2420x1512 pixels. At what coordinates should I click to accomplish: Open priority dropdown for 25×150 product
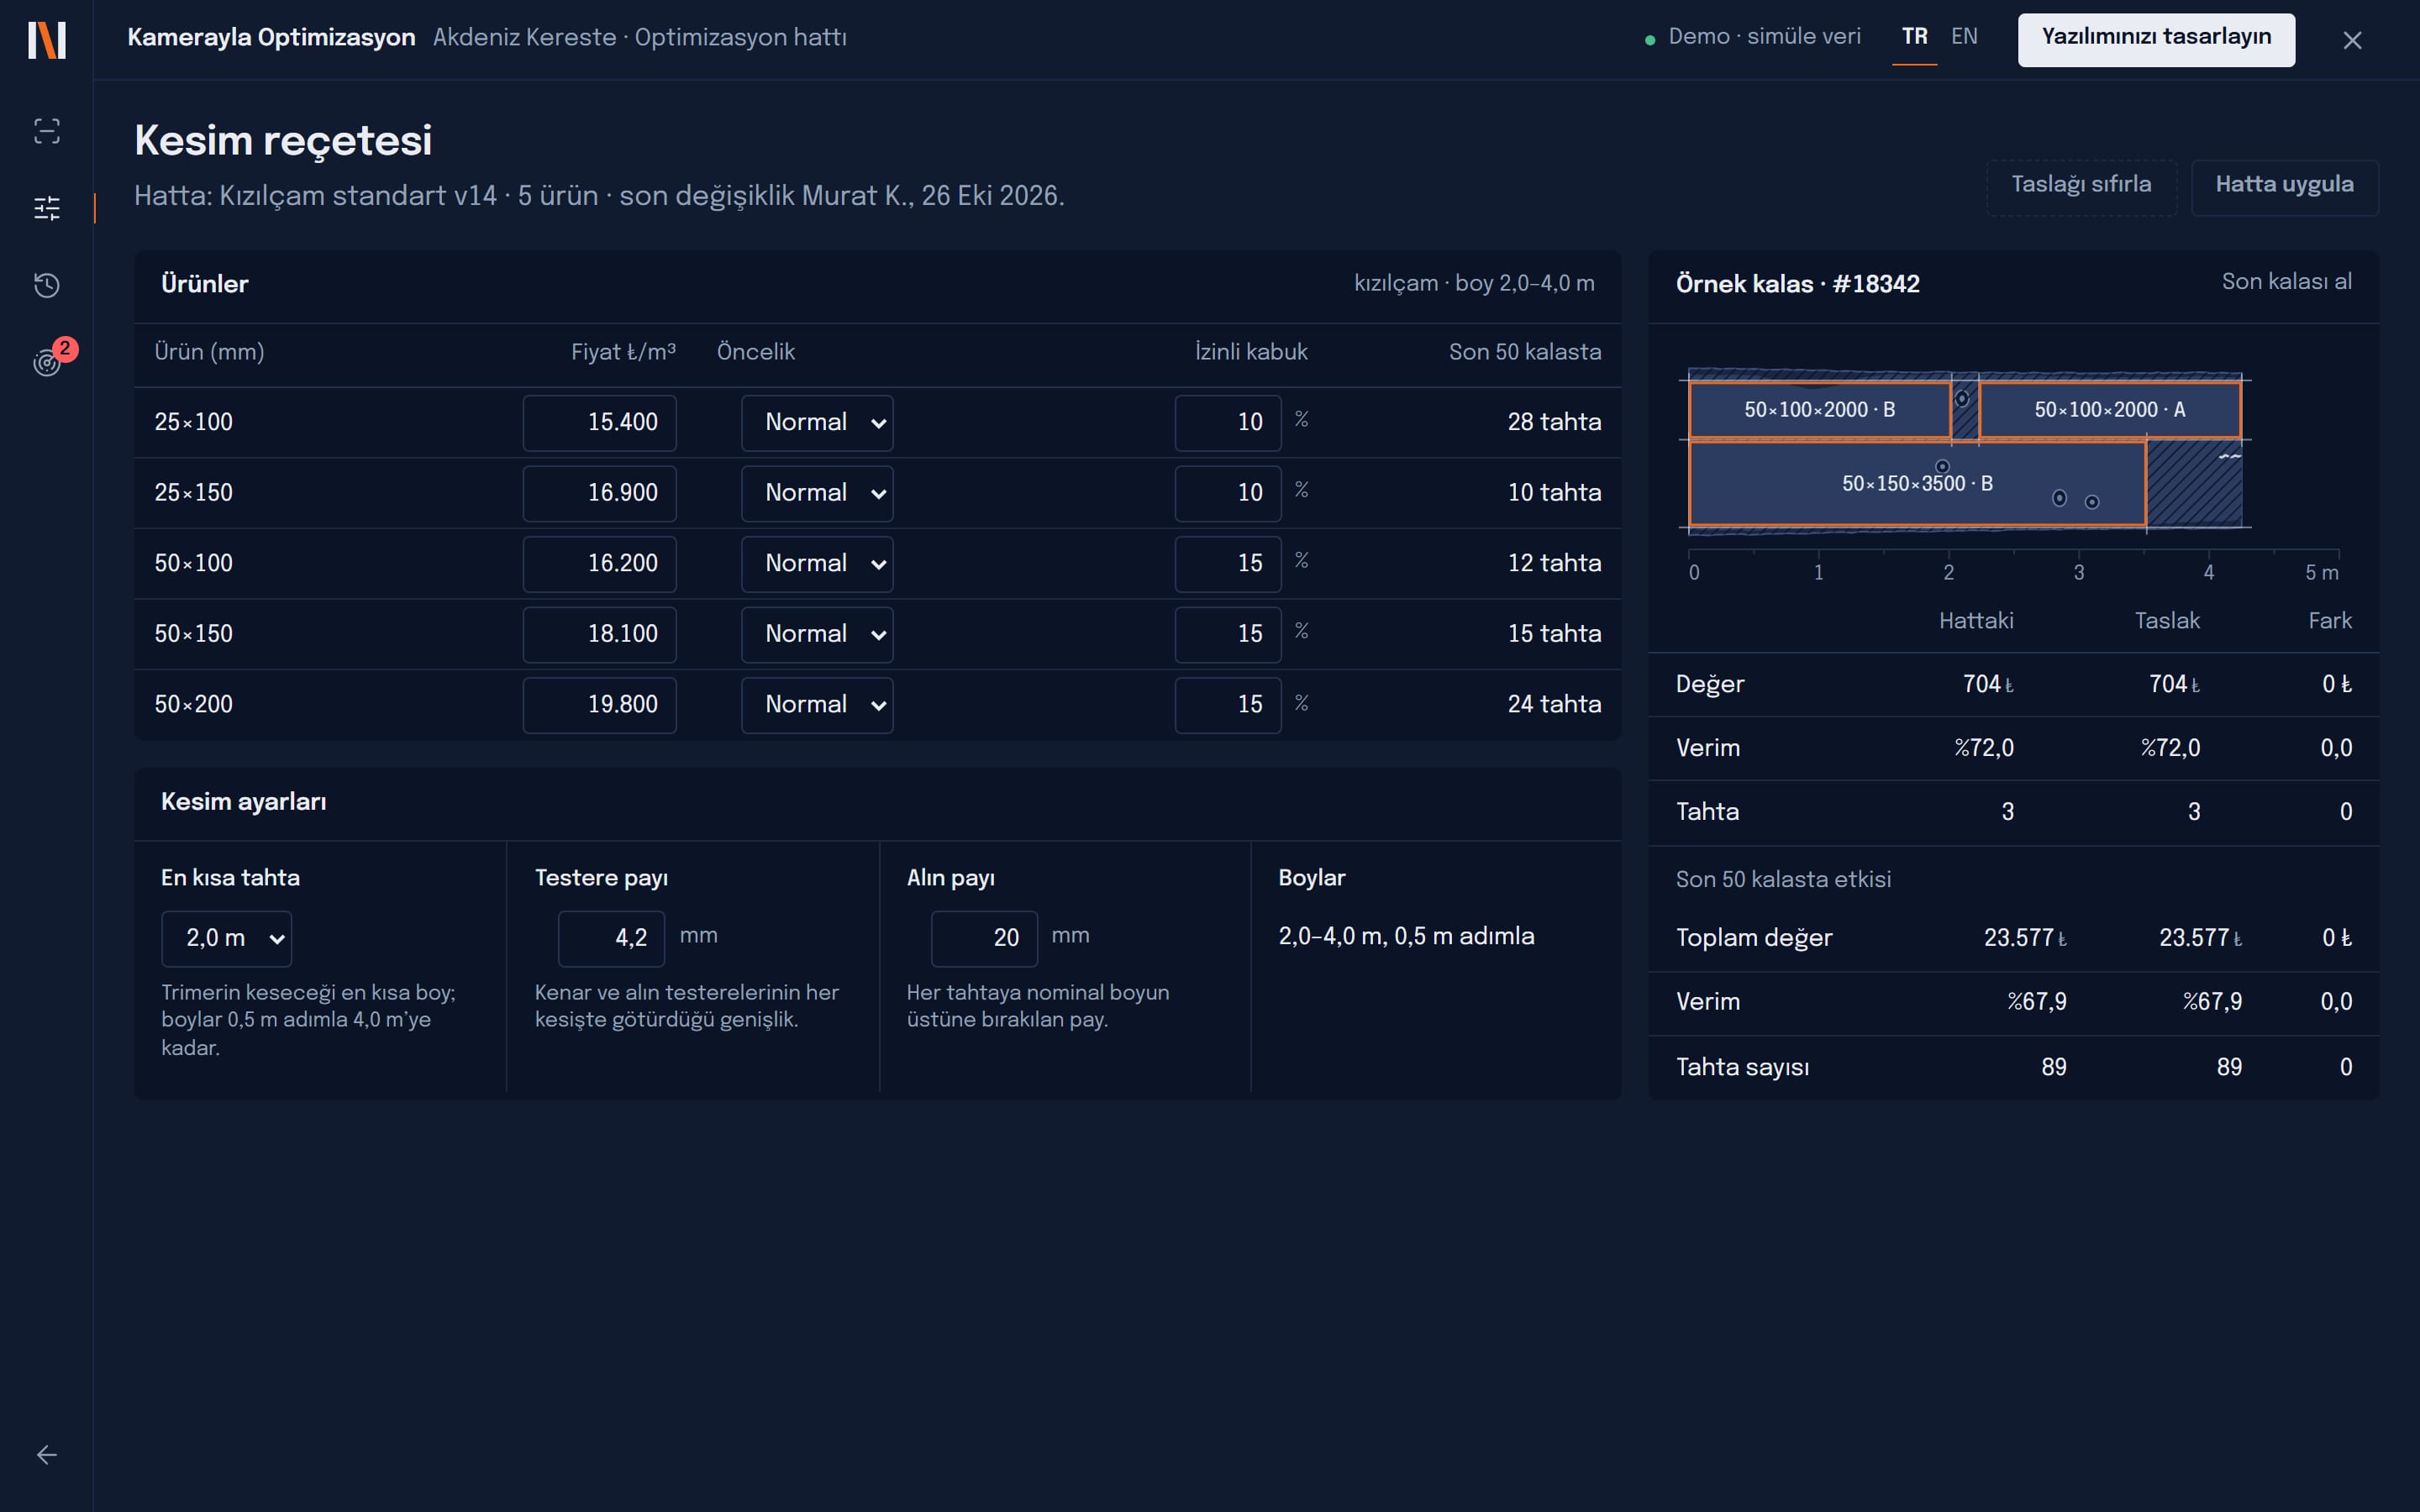tap(817, 493)
